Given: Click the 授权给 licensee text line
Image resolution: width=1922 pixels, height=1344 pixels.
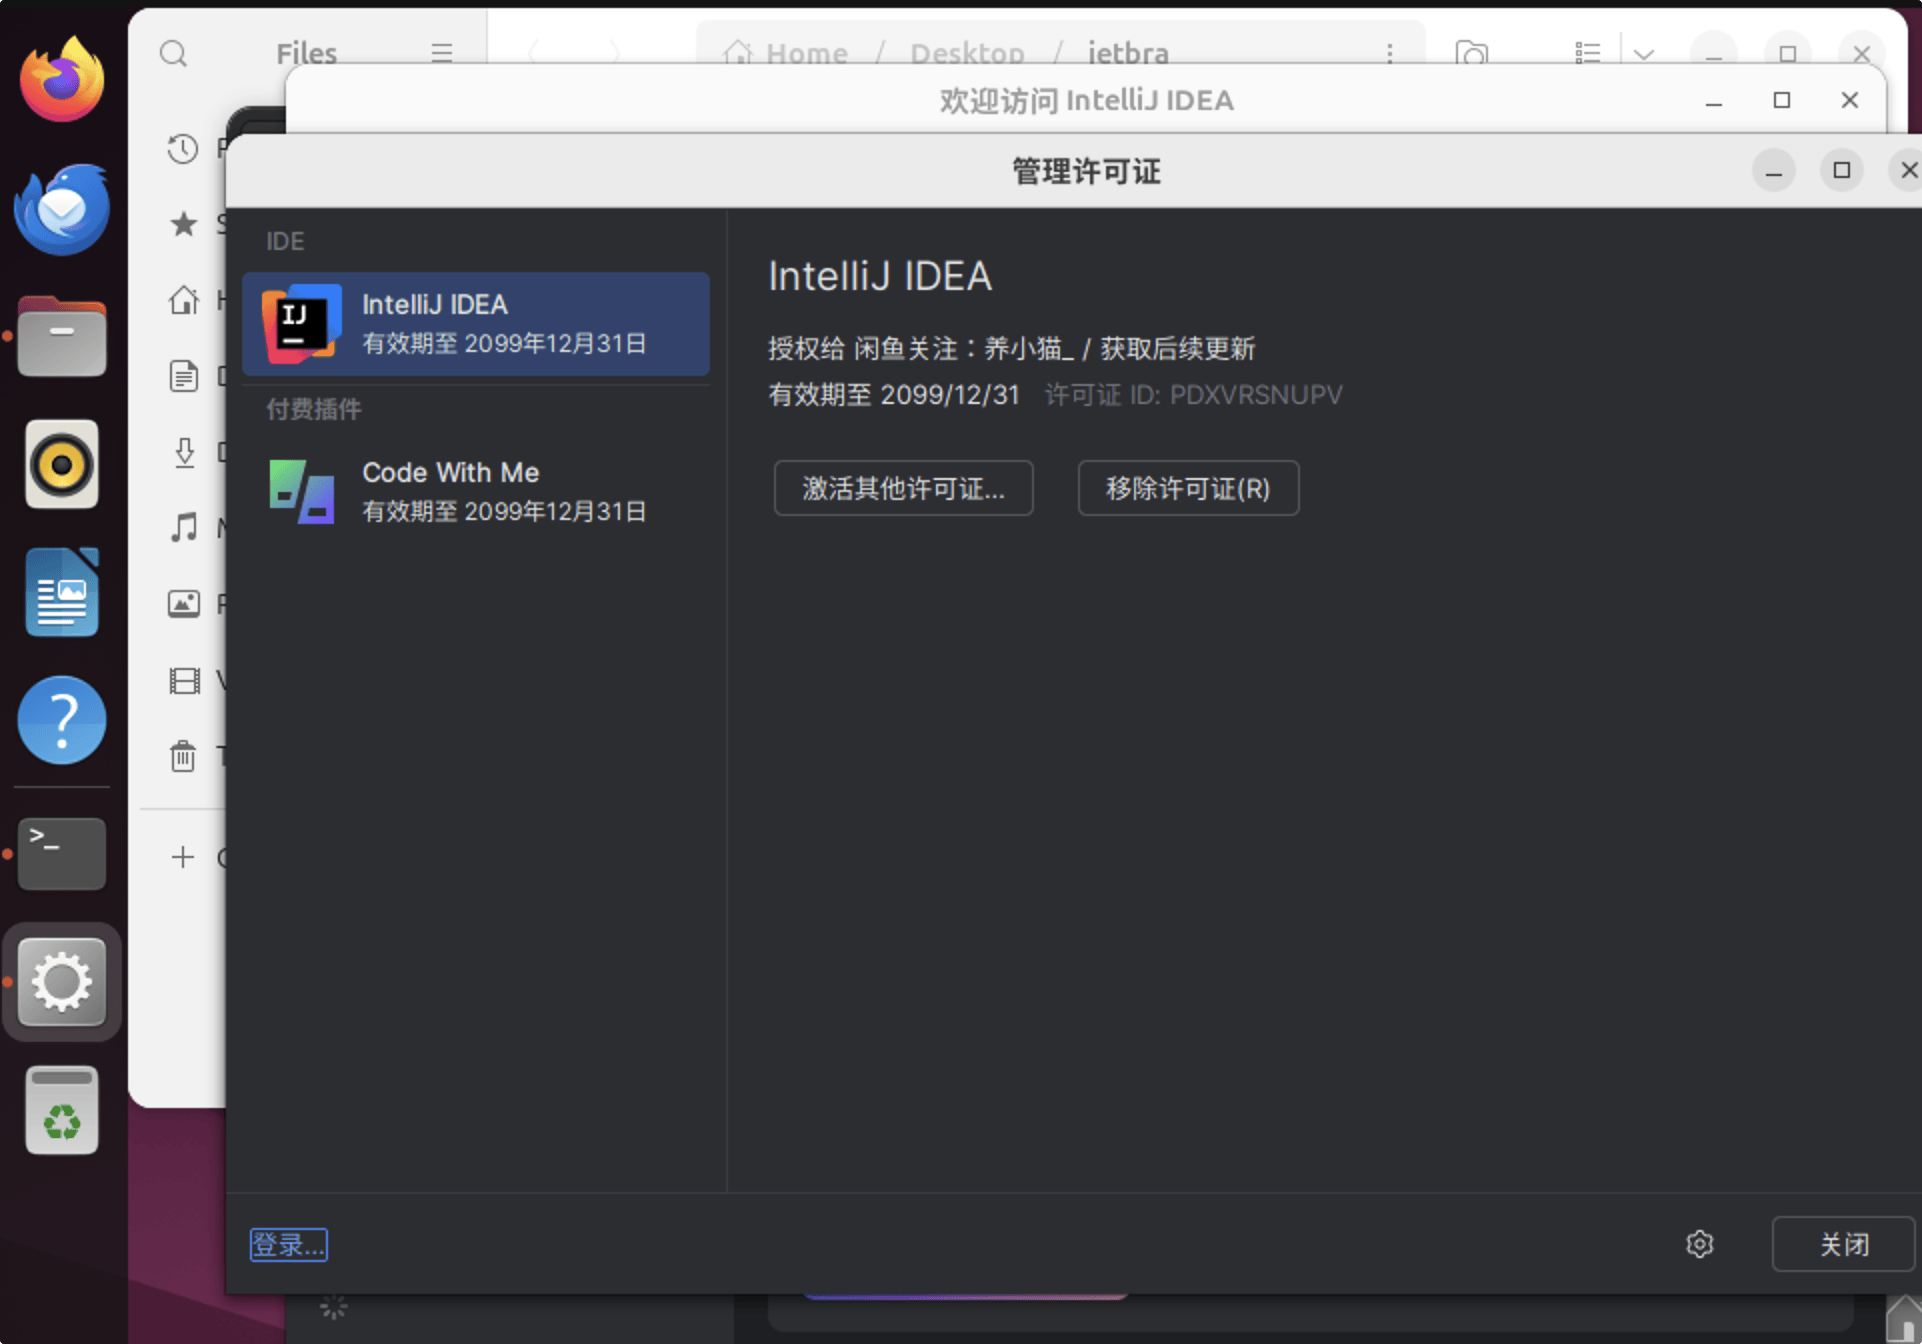Looking at the screenshot, I should pyautogui.click(x=1011, y=348).
